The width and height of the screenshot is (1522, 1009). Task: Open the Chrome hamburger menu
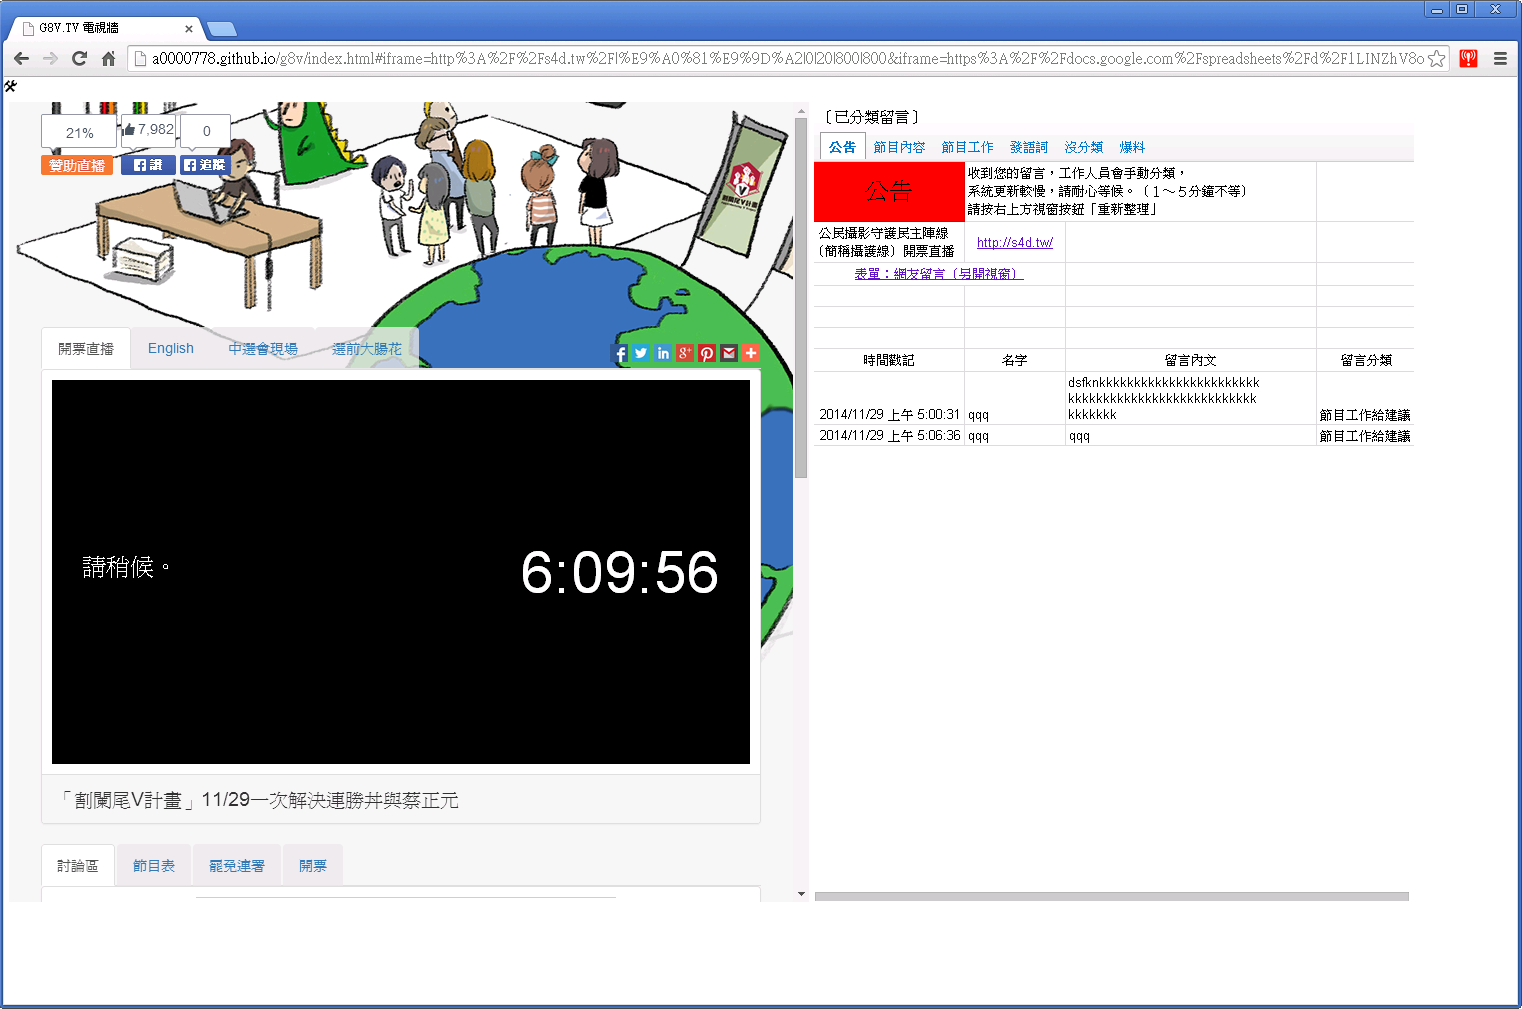click(x=1500, y=59)
